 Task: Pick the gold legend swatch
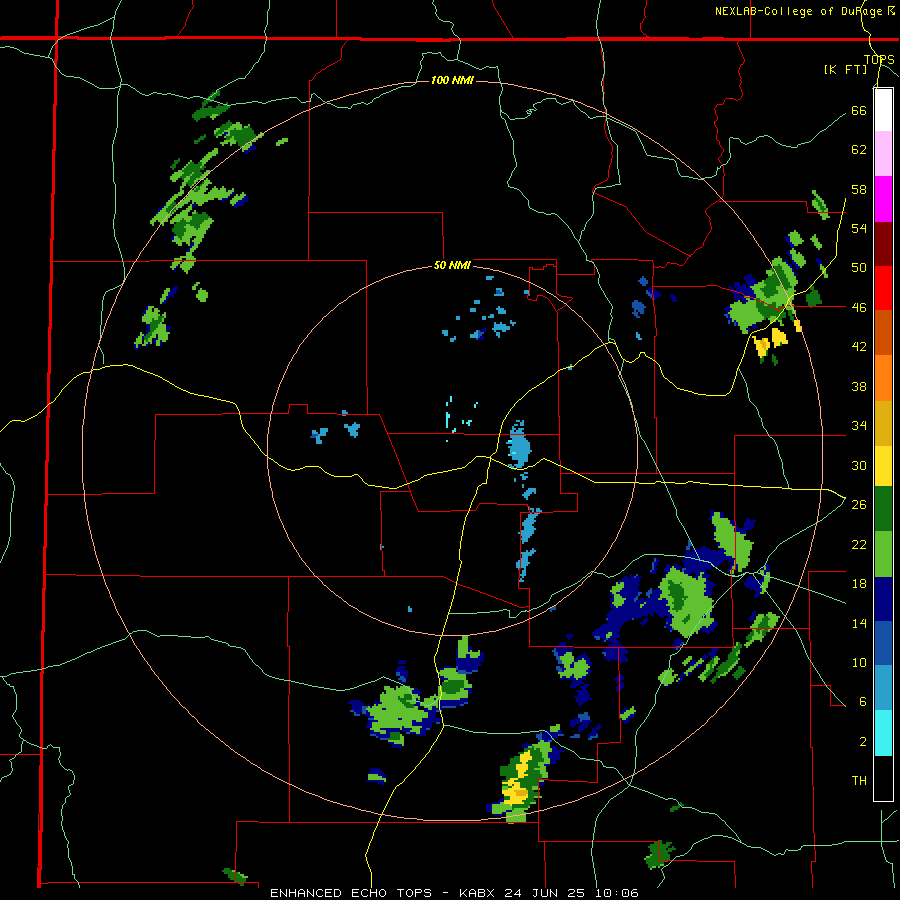pos(883,423)
